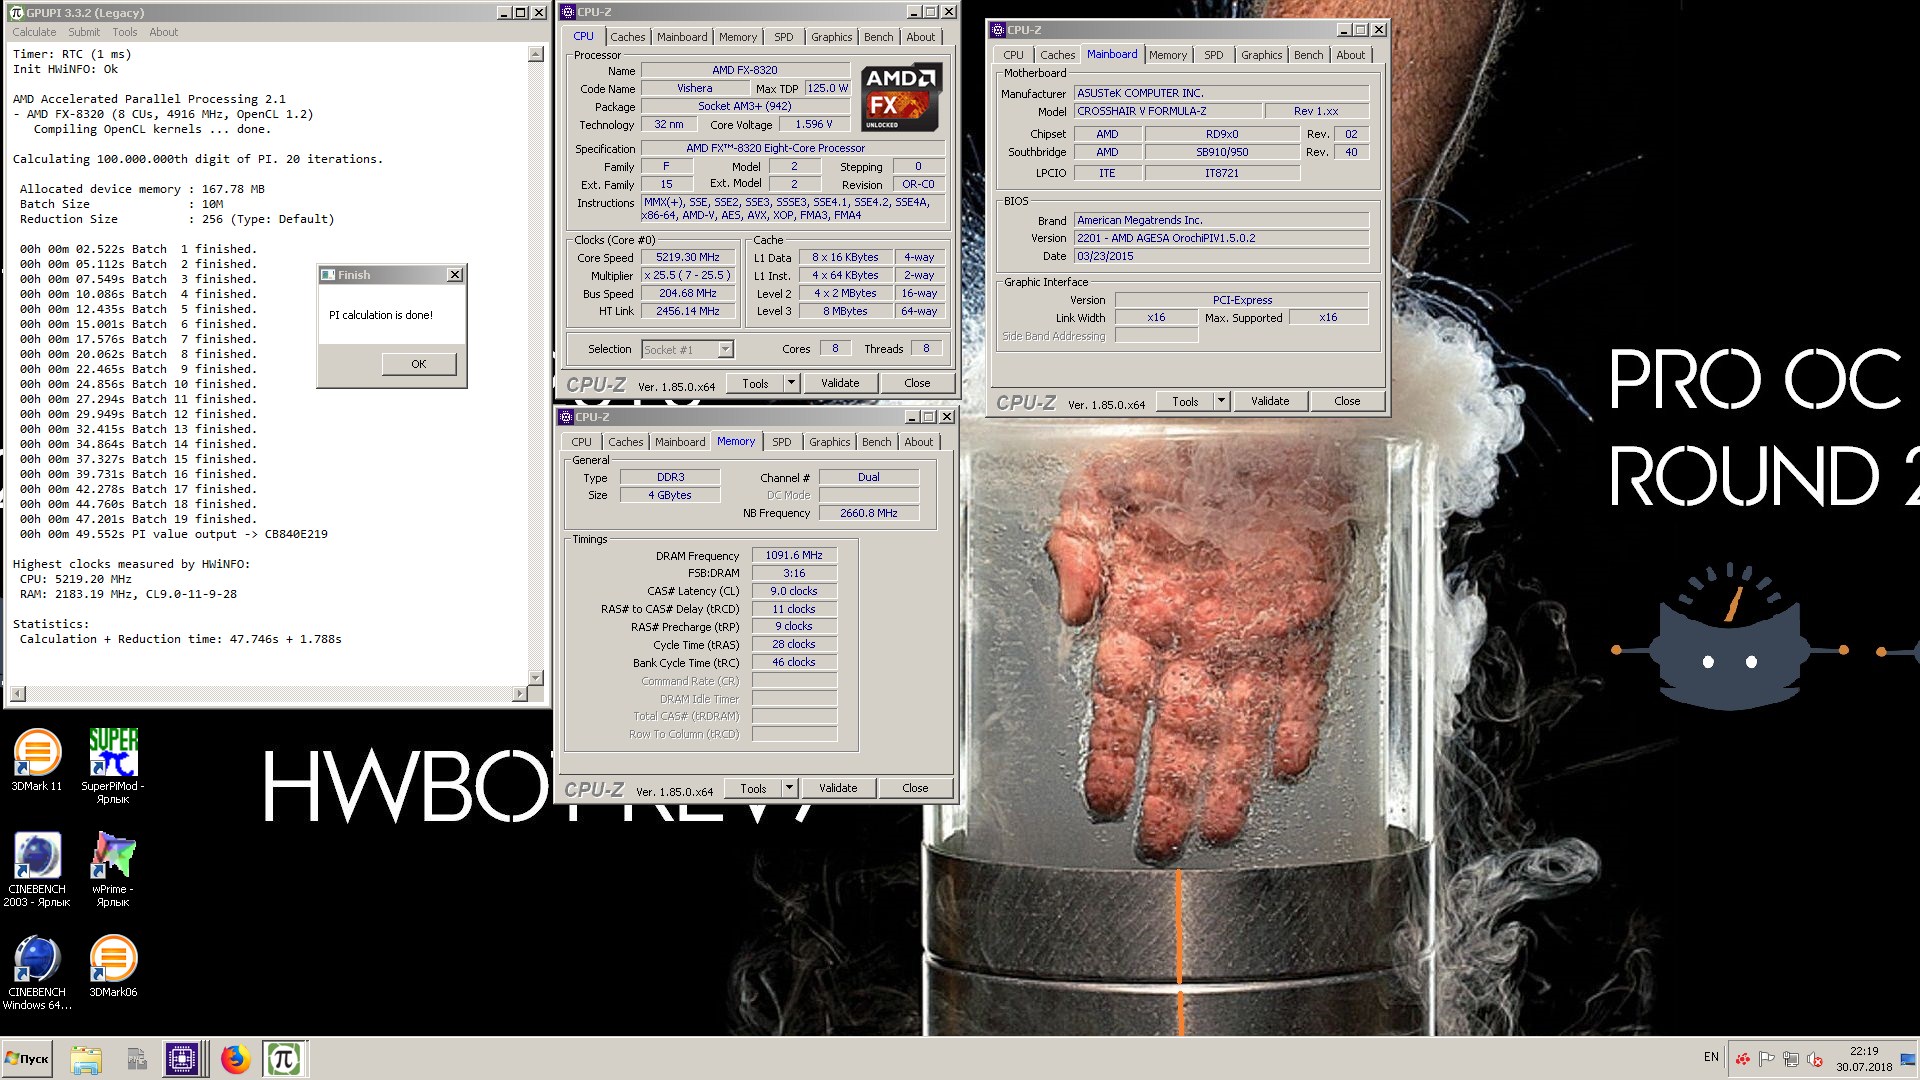The image size is (1920, 1080).
Task: Click GPUPI horizontal scrollbar left arrow
Action: (x=17, y=694)
